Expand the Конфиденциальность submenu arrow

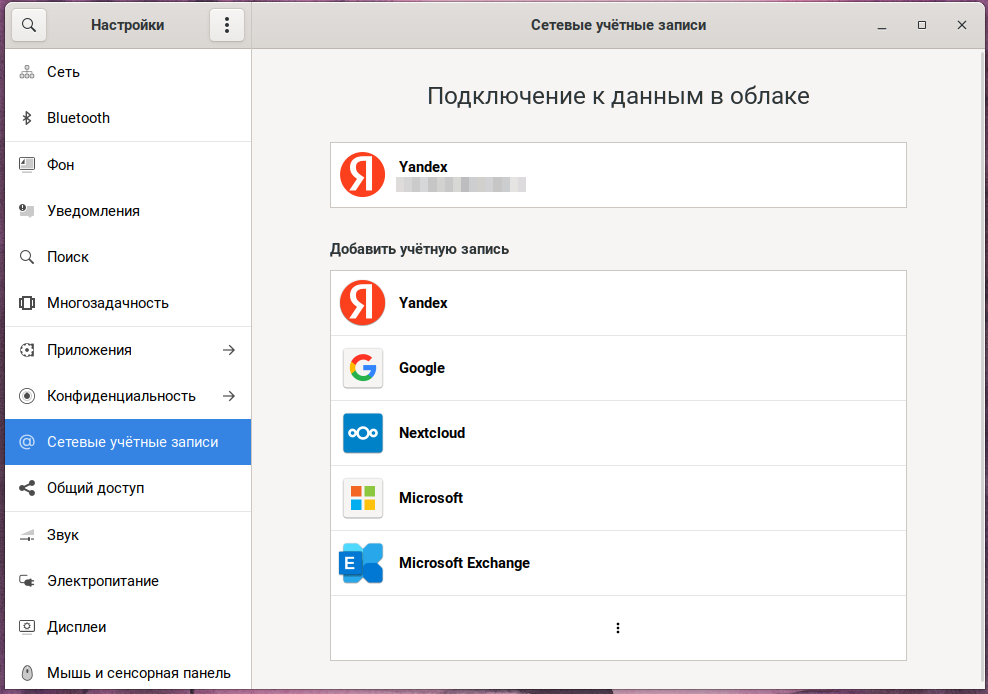(x=229, y=396)
